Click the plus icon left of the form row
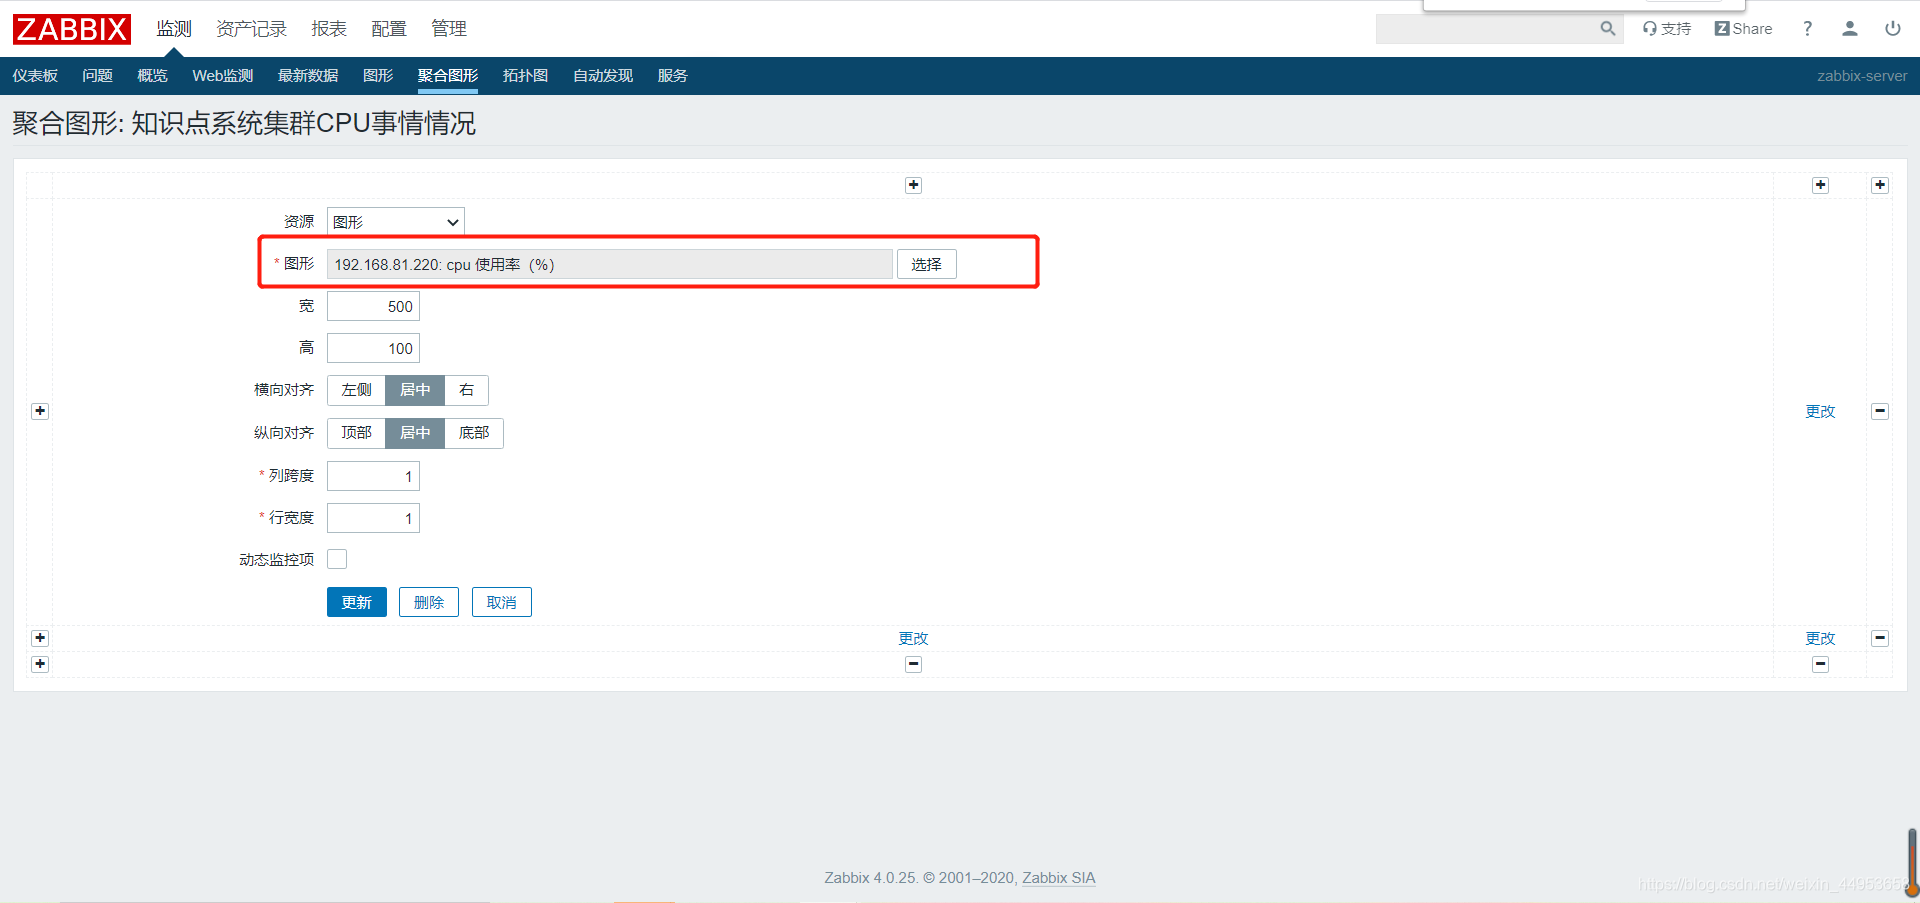The image size is (1920, 903). point(40,411)
